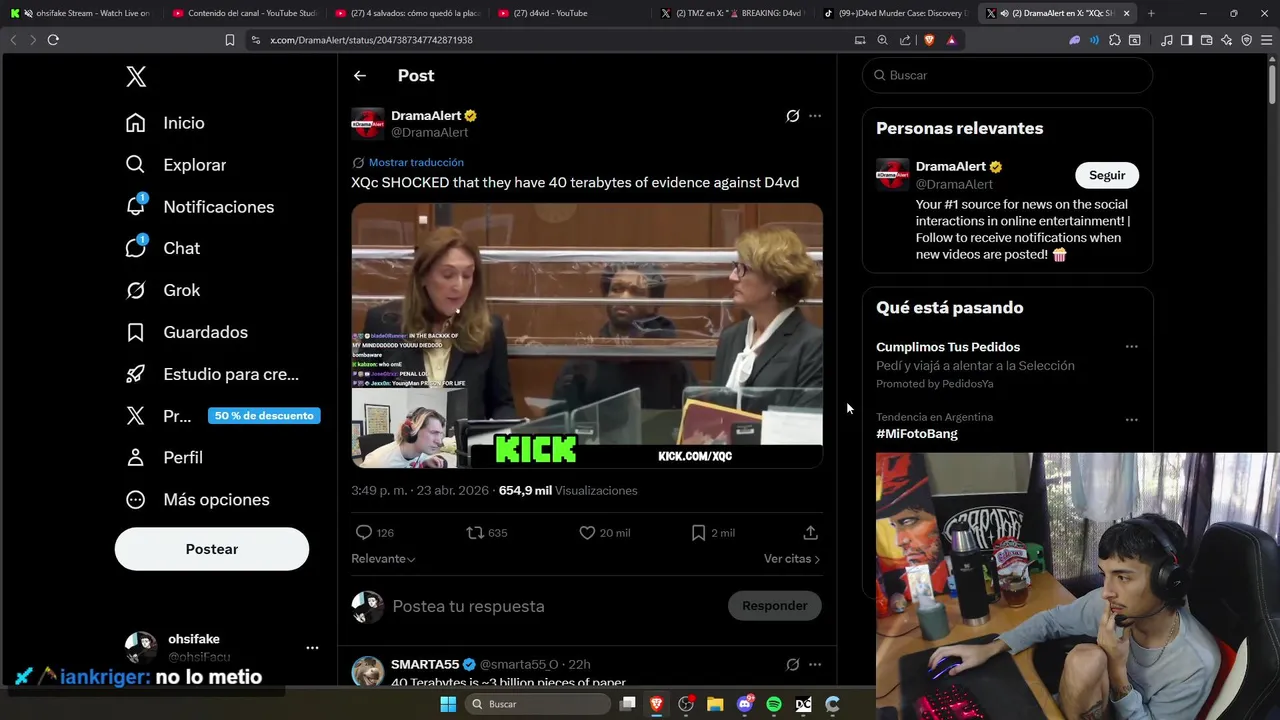1280x720 pixels.
Task: Open Guardados bookmarks page
Action: tap(187, 332)
